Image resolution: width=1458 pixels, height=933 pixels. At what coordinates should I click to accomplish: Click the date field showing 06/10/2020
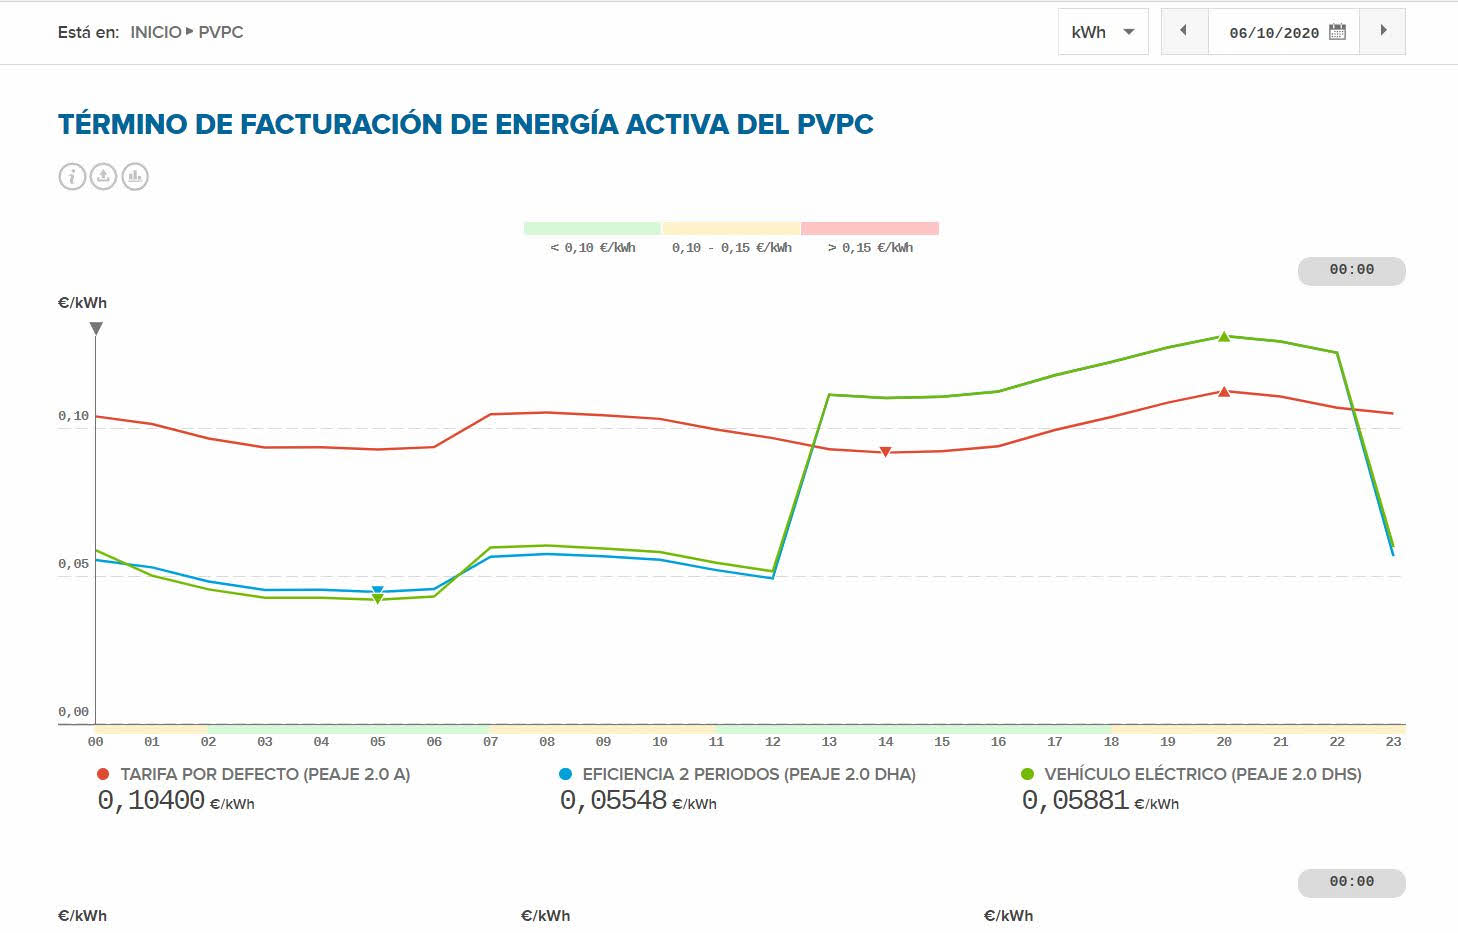pos(1273,32)
